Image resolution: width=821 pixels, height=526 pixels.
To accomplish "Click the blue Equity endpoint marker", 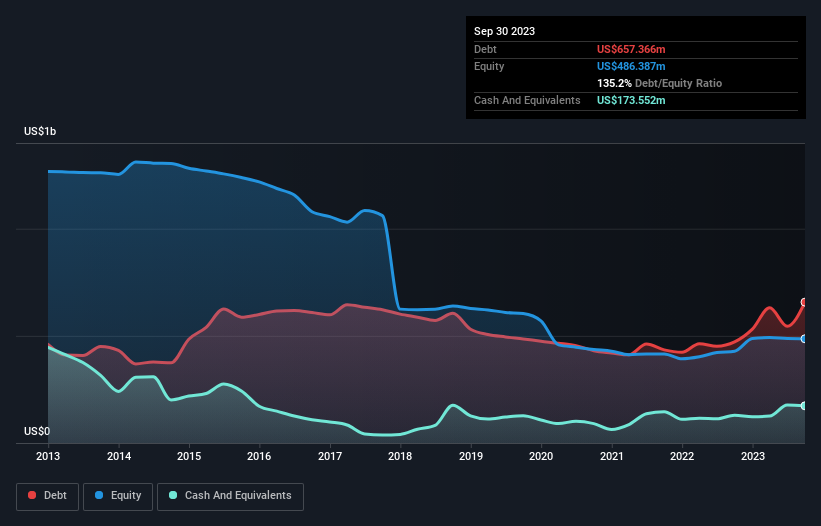I will [804, 339].
